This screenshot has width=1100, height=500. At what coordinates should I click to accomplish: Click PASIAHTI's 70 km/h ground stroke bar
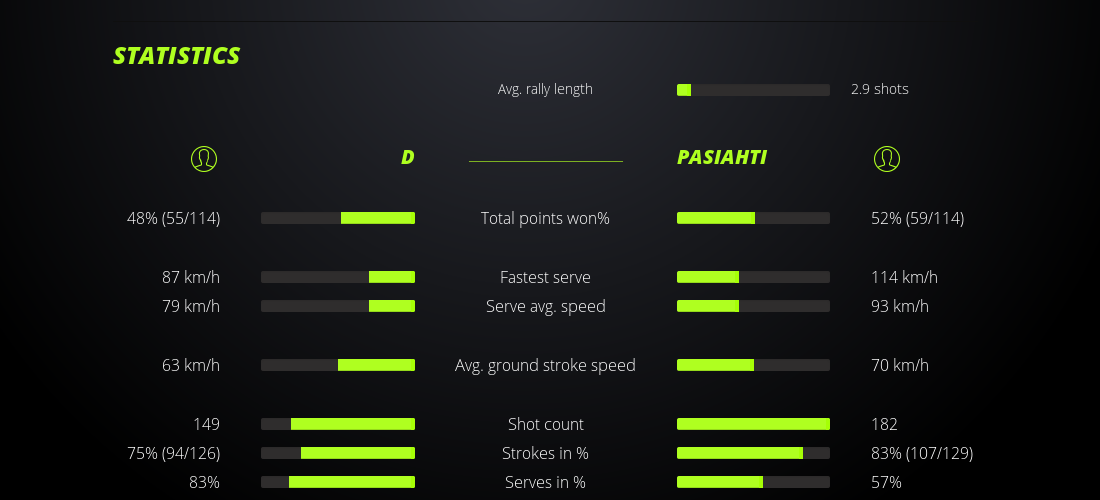(x=753, y=365)
